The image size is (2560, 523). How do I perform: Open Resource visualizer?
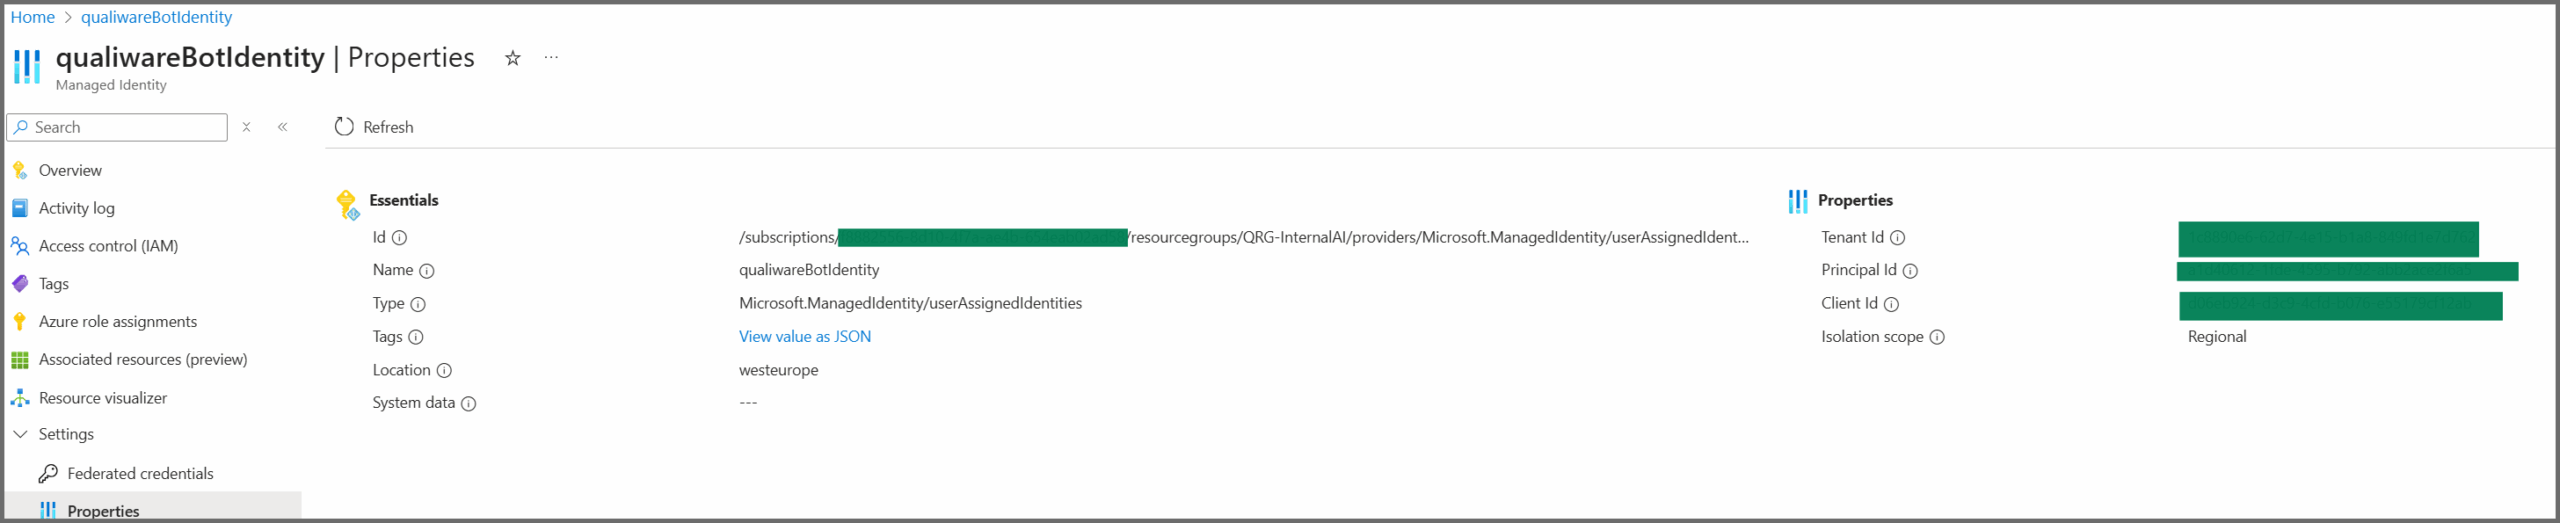point(103,398)
